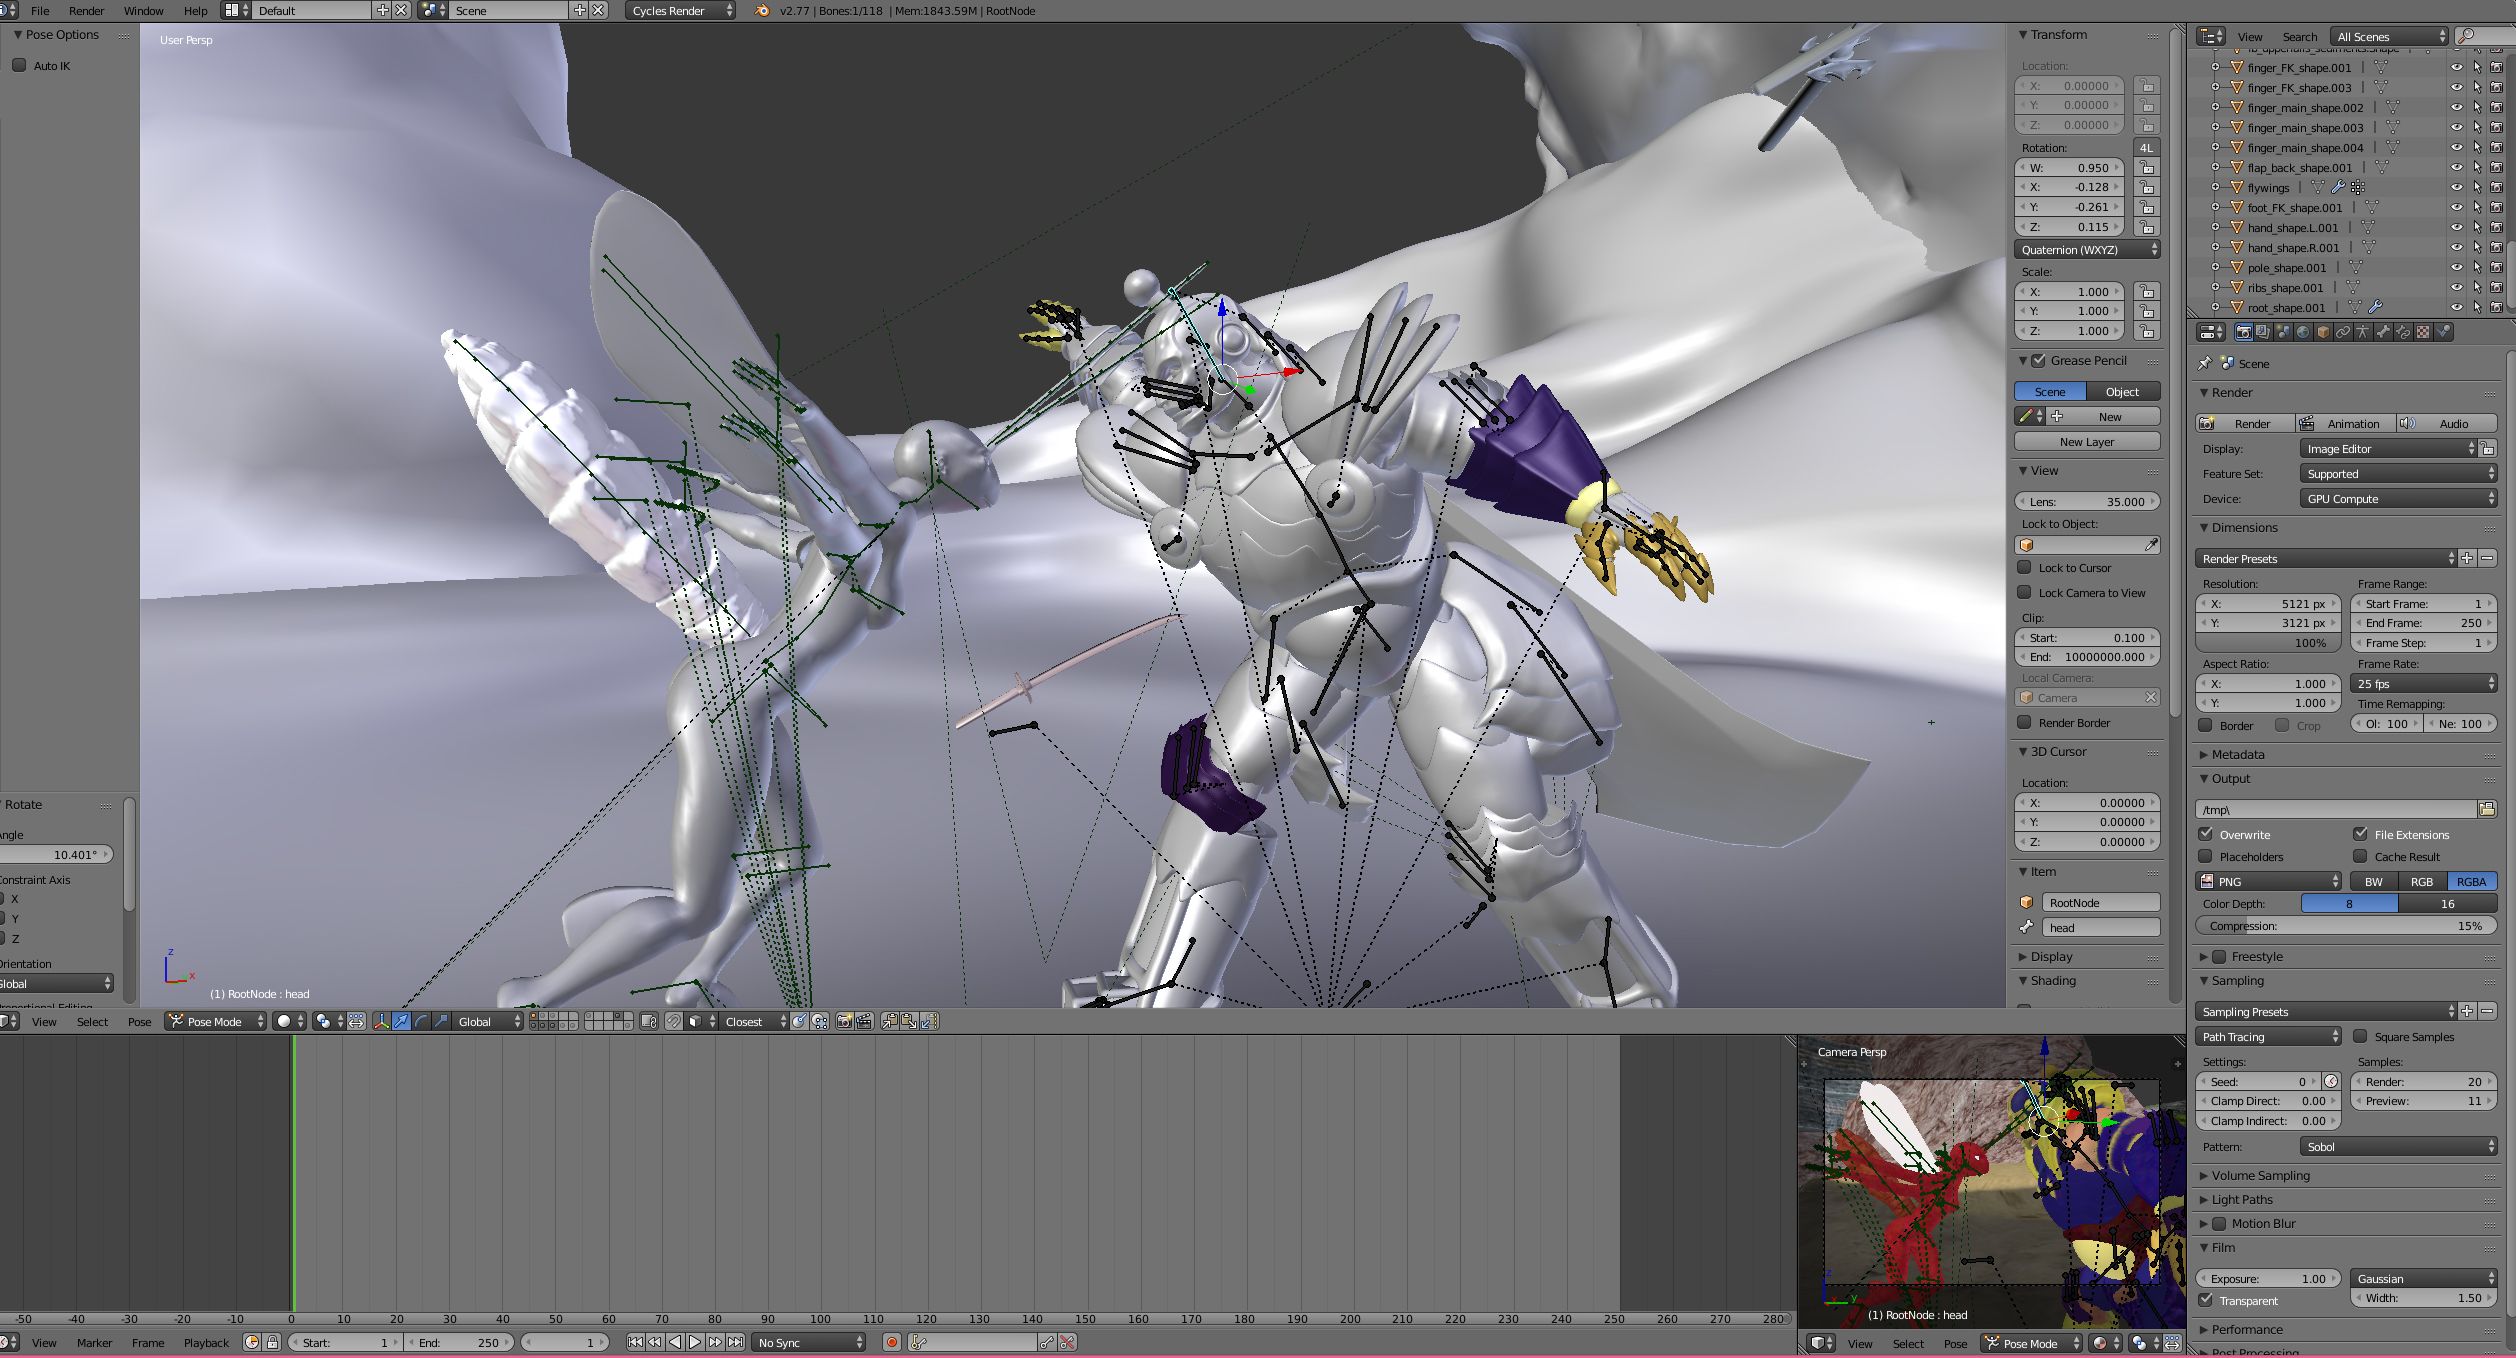
Task: Enable the rotate manipulator in viewport header
Action: [x=421, y=1021]
